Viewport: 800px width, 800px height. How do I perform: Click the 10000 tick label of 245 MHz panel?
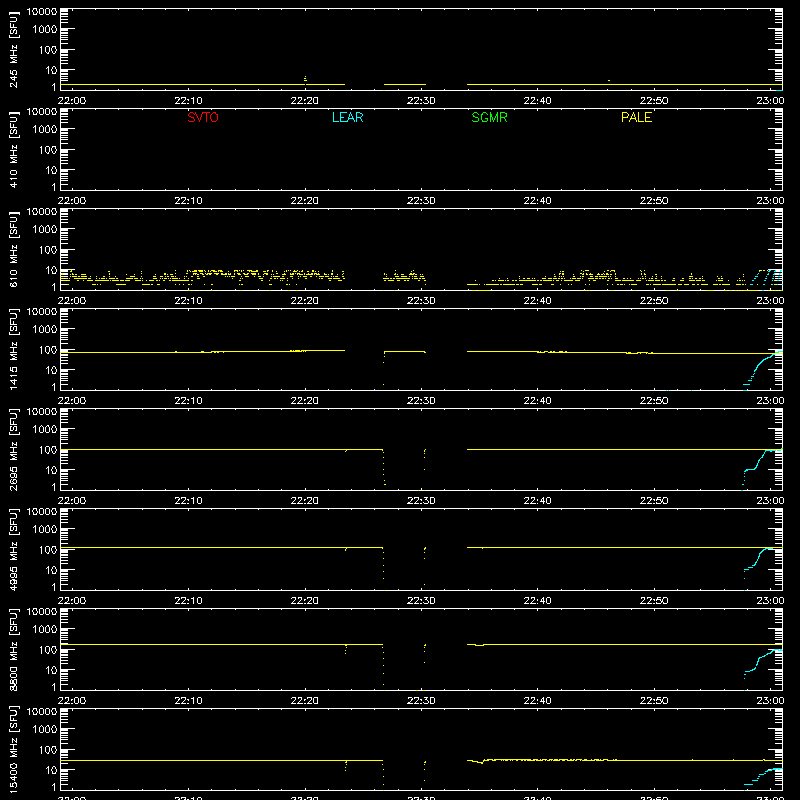pos(42,12)
